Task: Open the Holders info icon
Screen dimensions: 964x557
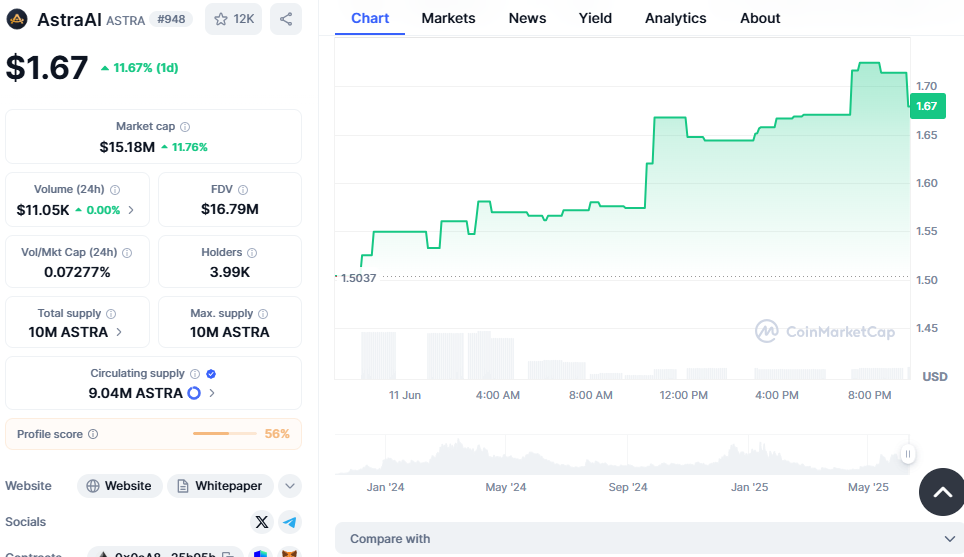Action: click(x=252, y=253)
